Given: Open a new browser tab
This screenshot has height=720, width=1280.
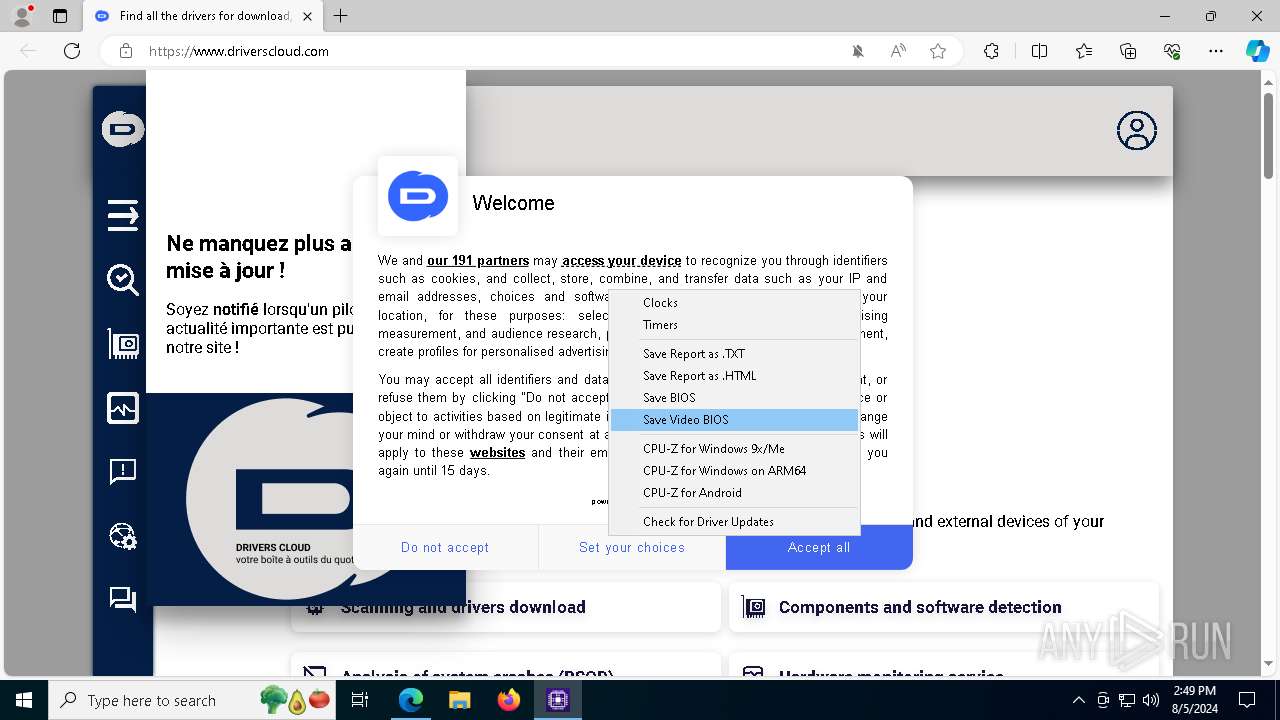Looking at the screenshot, I should pyautogui.click(x=341, y=16).
